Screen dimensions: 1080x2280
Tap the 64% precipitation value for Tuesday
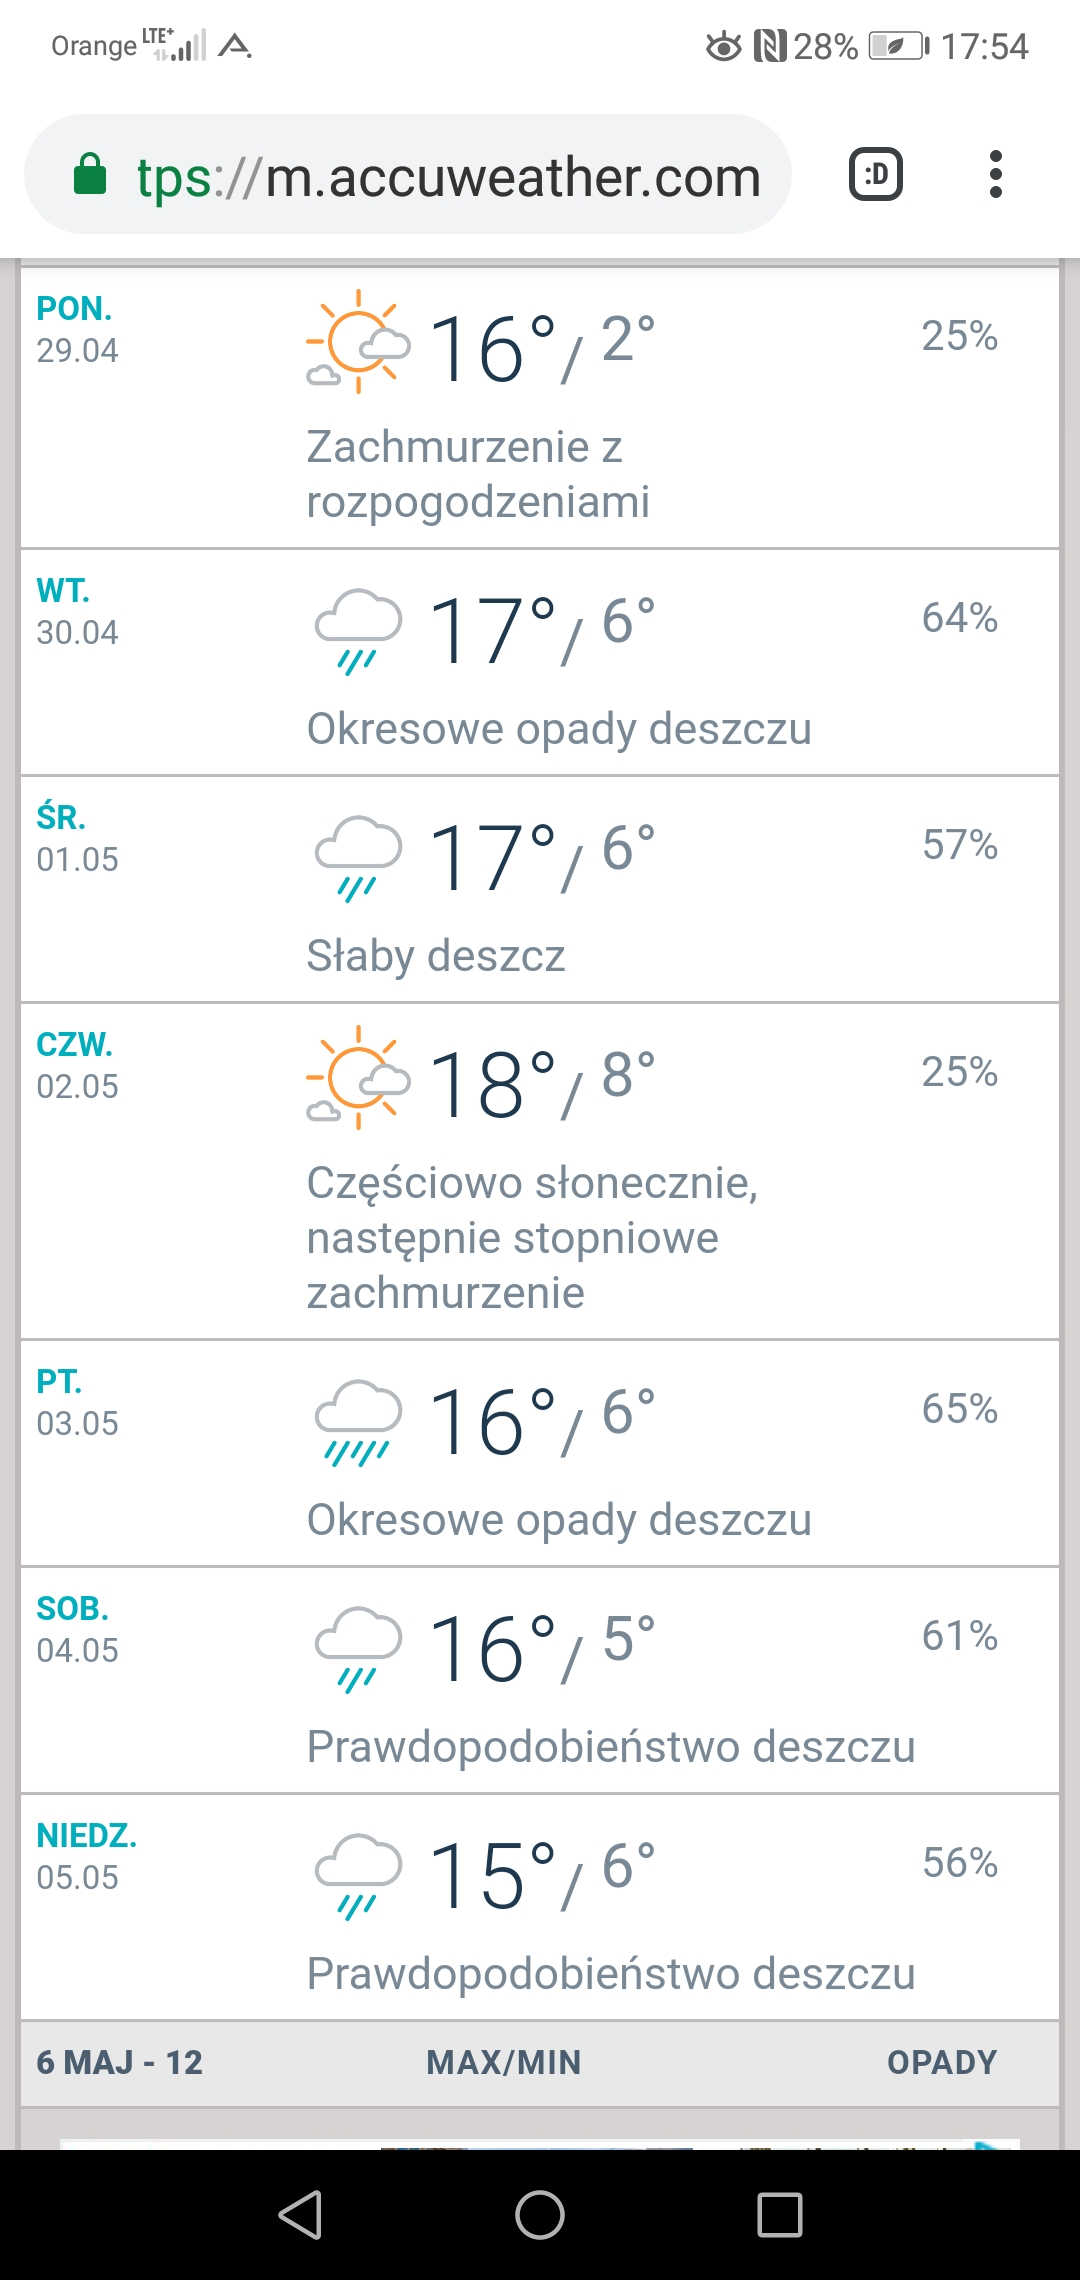959,618
